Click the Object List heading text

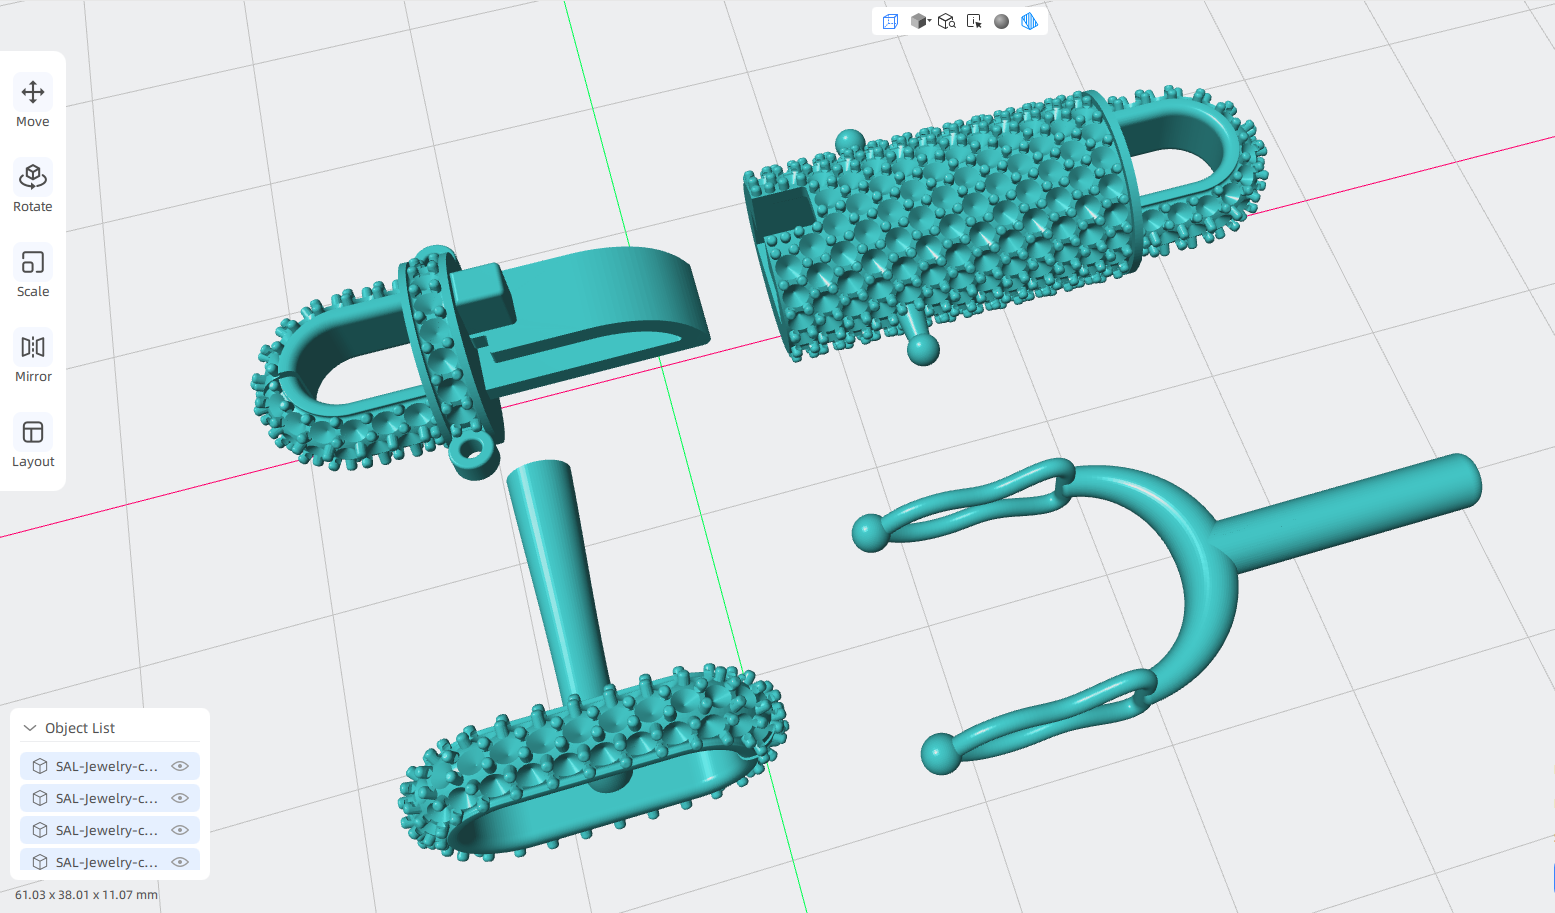[x=80, y=728]
